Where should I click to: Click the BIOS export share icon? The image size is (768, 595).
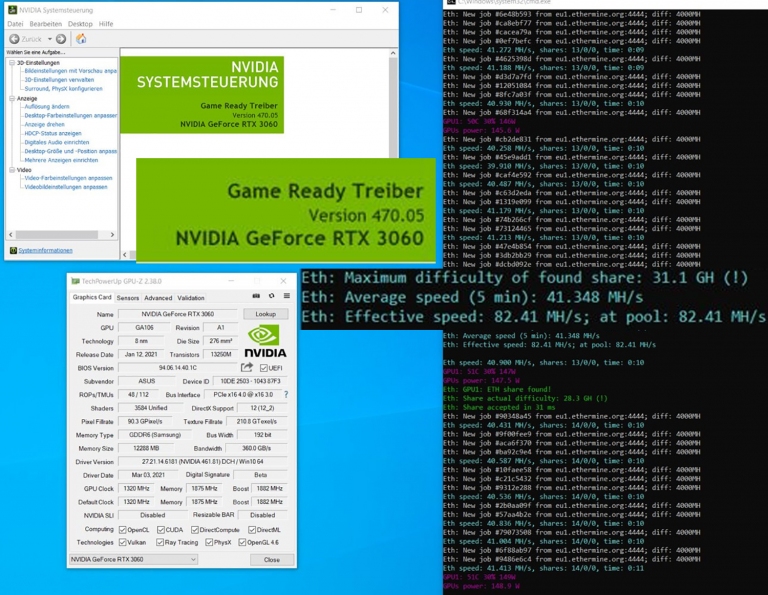(247, 367)
